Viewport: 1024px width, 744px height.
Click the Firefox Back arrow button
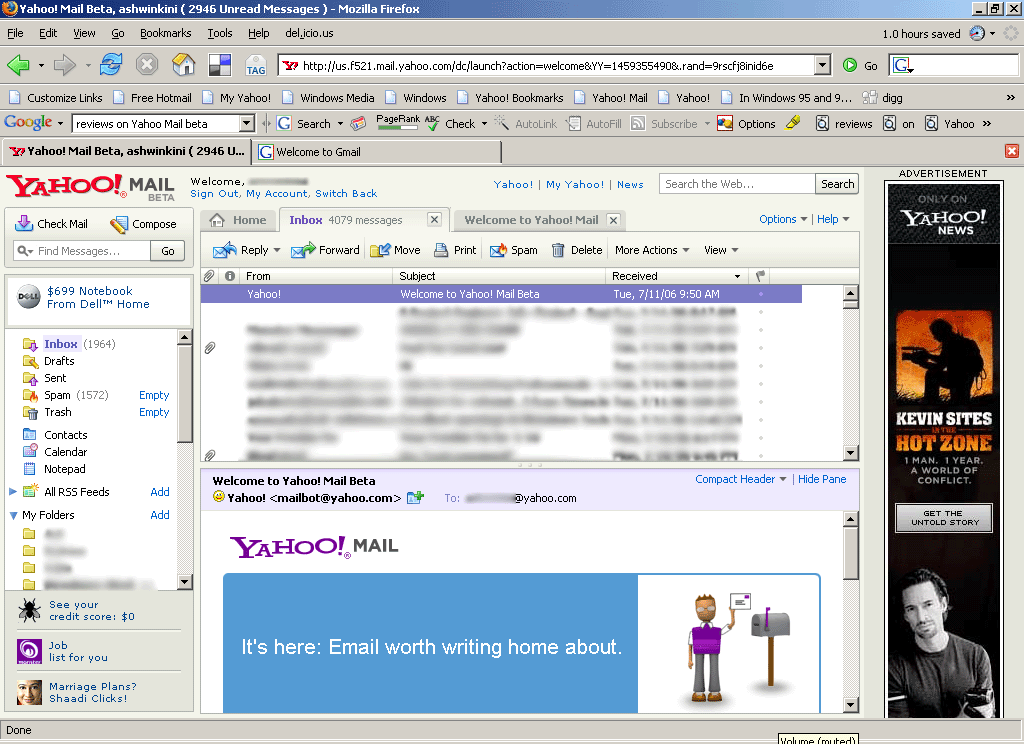coord(18,65)
